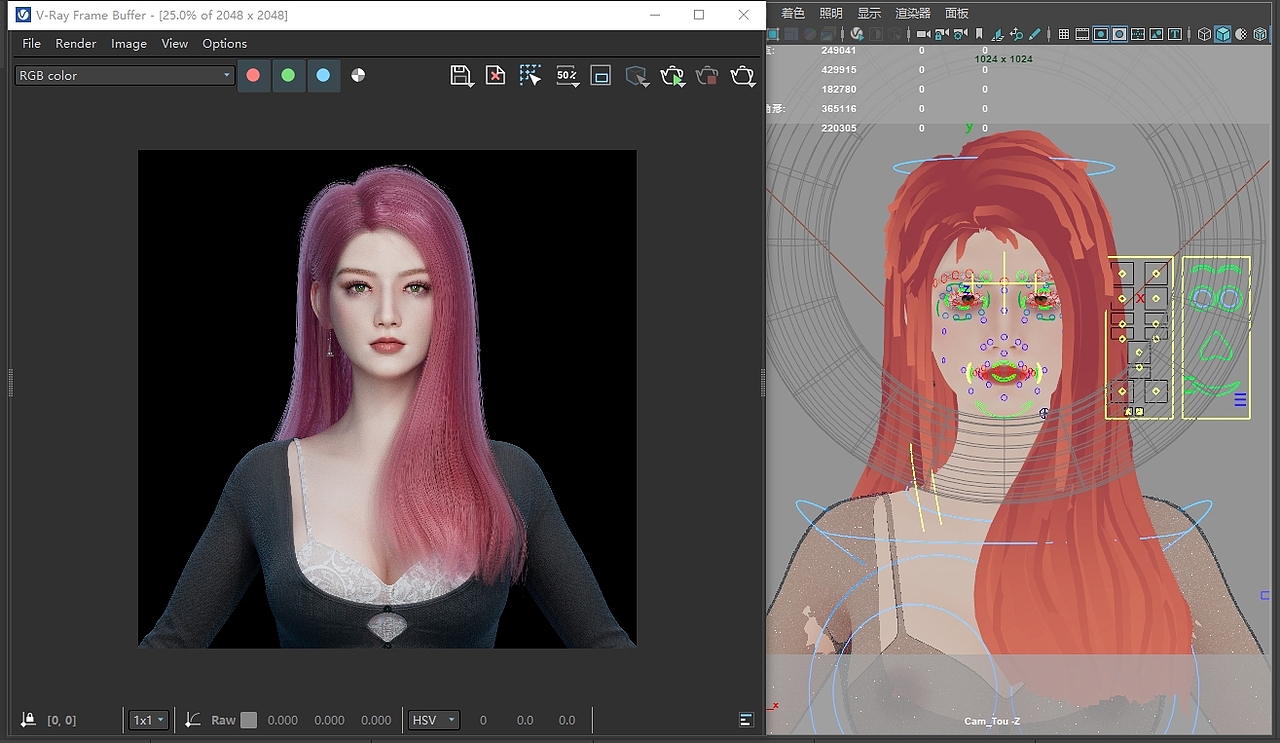
Task: Open the RGB color channel dropdown
Action: point(124,76)
